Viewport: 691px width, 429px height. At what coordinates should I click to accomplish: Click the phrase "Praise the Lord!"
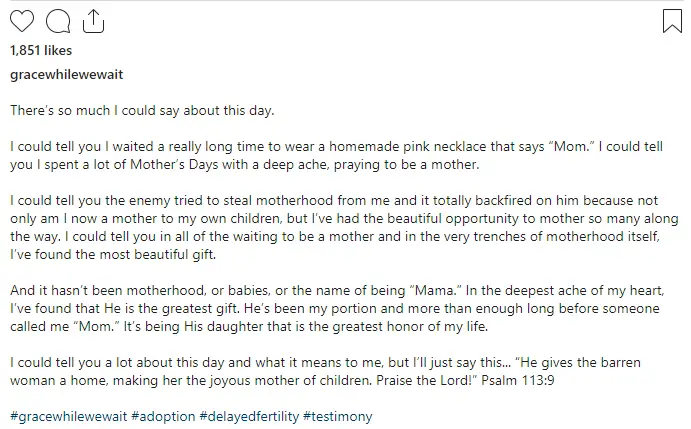pos(427,380)
